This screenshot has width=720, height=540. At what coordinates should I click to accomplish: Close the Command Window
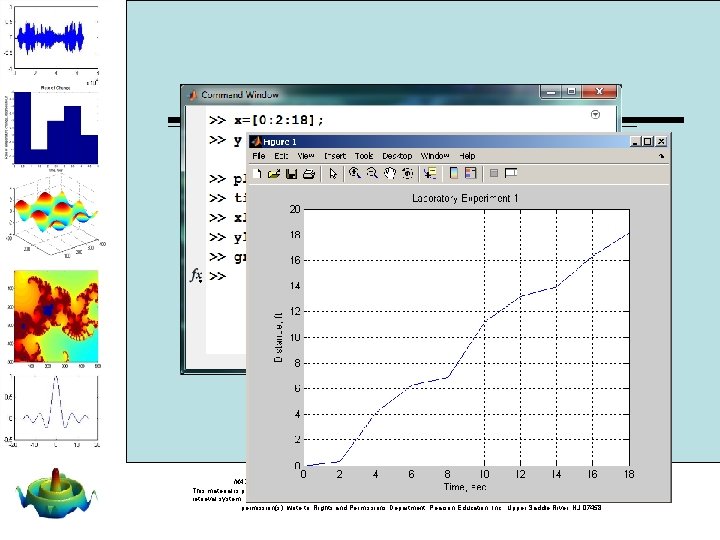599,92
